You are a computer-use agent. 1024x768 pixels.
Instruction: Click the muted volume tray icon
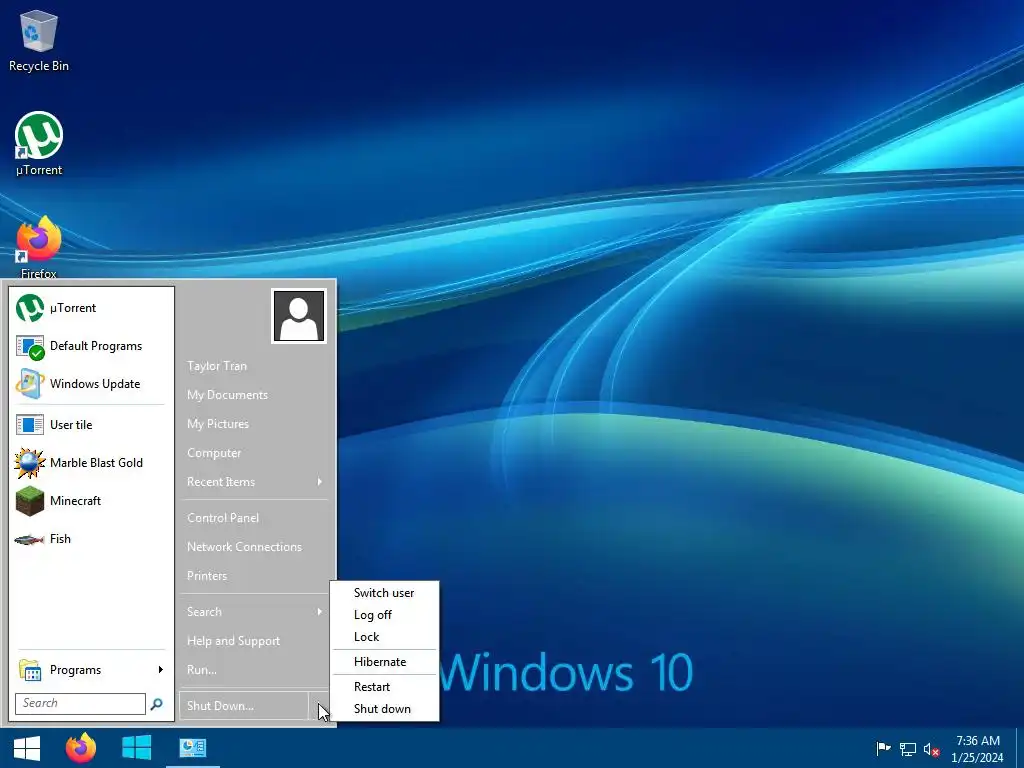[931, 749]
